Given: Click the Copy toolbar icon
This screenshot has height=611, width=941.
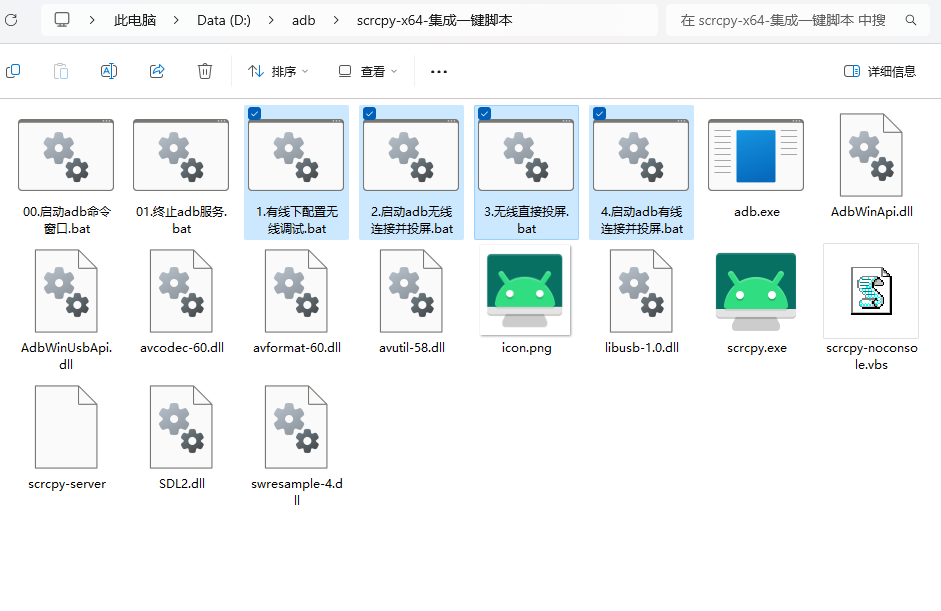Looking at the screenshot, I should pos(13,71).
